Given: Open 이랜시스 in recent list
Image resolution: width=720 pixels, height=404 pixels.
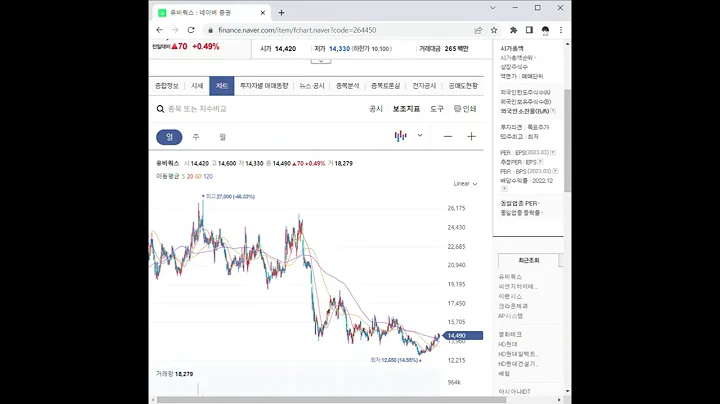Looking at the screenshot, I should pos(510,297).
